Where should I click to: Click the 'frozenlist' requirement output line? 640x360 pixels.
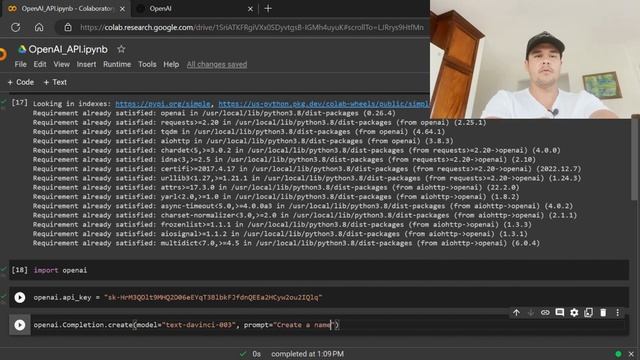point(282,224)
